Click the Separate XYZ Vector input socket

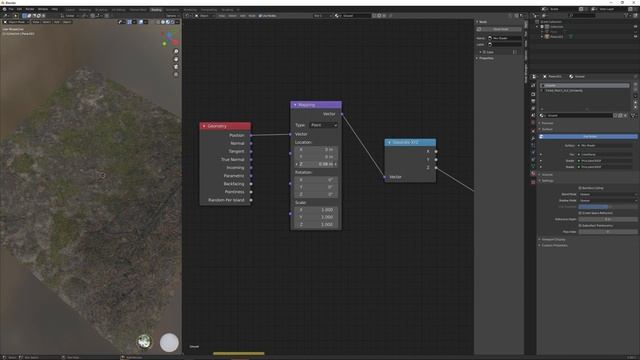(x=384, y=177)
